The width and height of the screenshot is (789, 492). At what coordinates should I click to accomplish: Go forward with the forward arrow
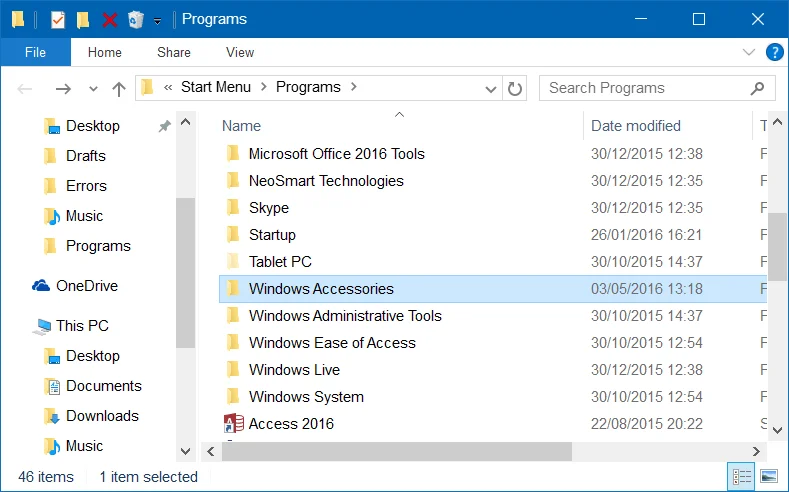(x=63, y=89)
